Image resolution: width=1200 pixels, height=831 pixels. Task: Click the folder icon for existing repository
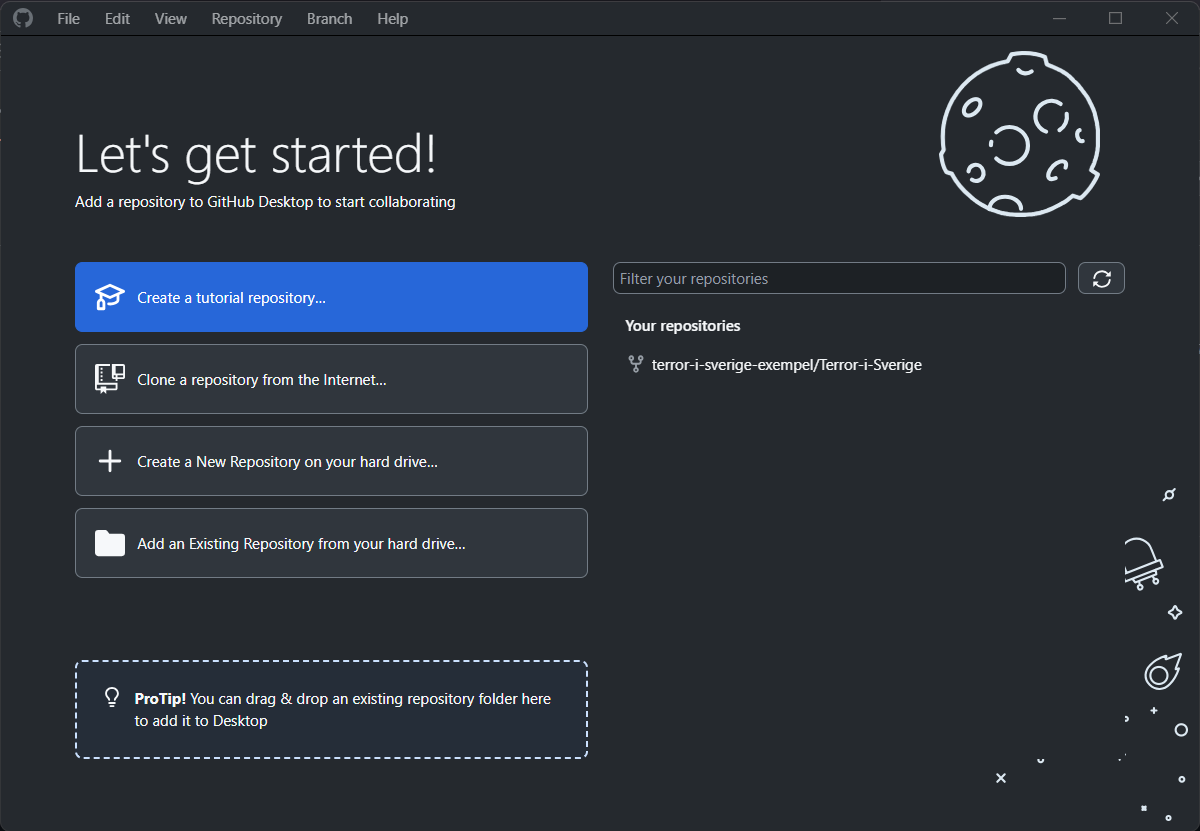110,543
